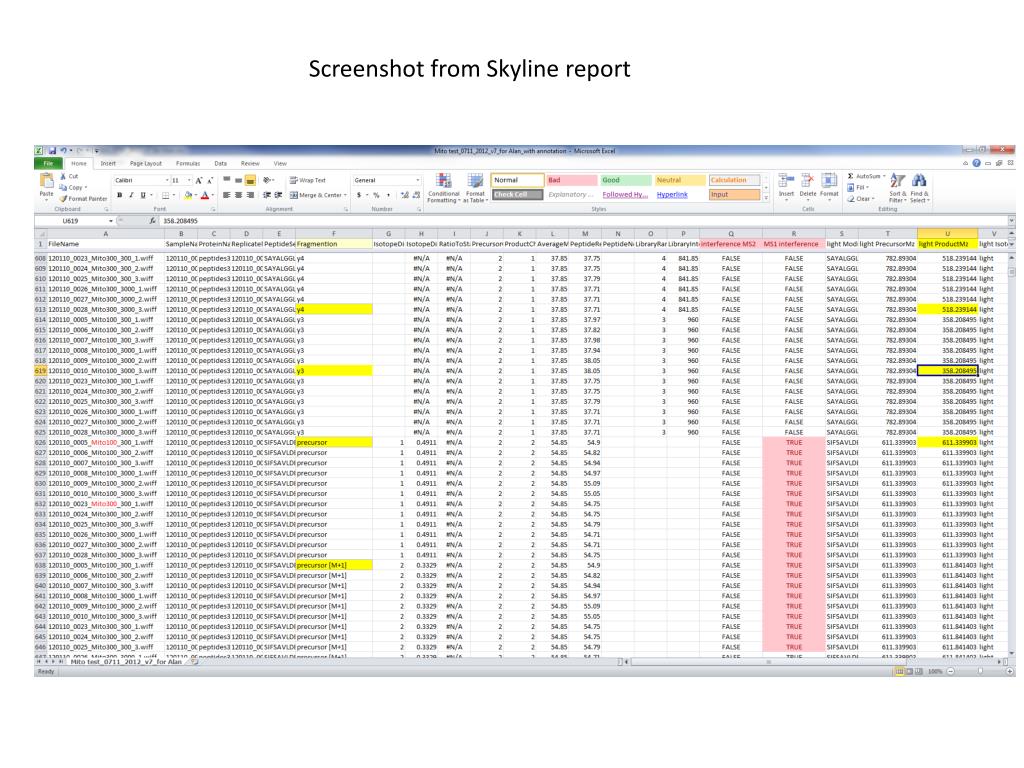Click the Increase Indent icon
The height and width of the screenshot is (768, 1024).
click(x=278, y=195)
